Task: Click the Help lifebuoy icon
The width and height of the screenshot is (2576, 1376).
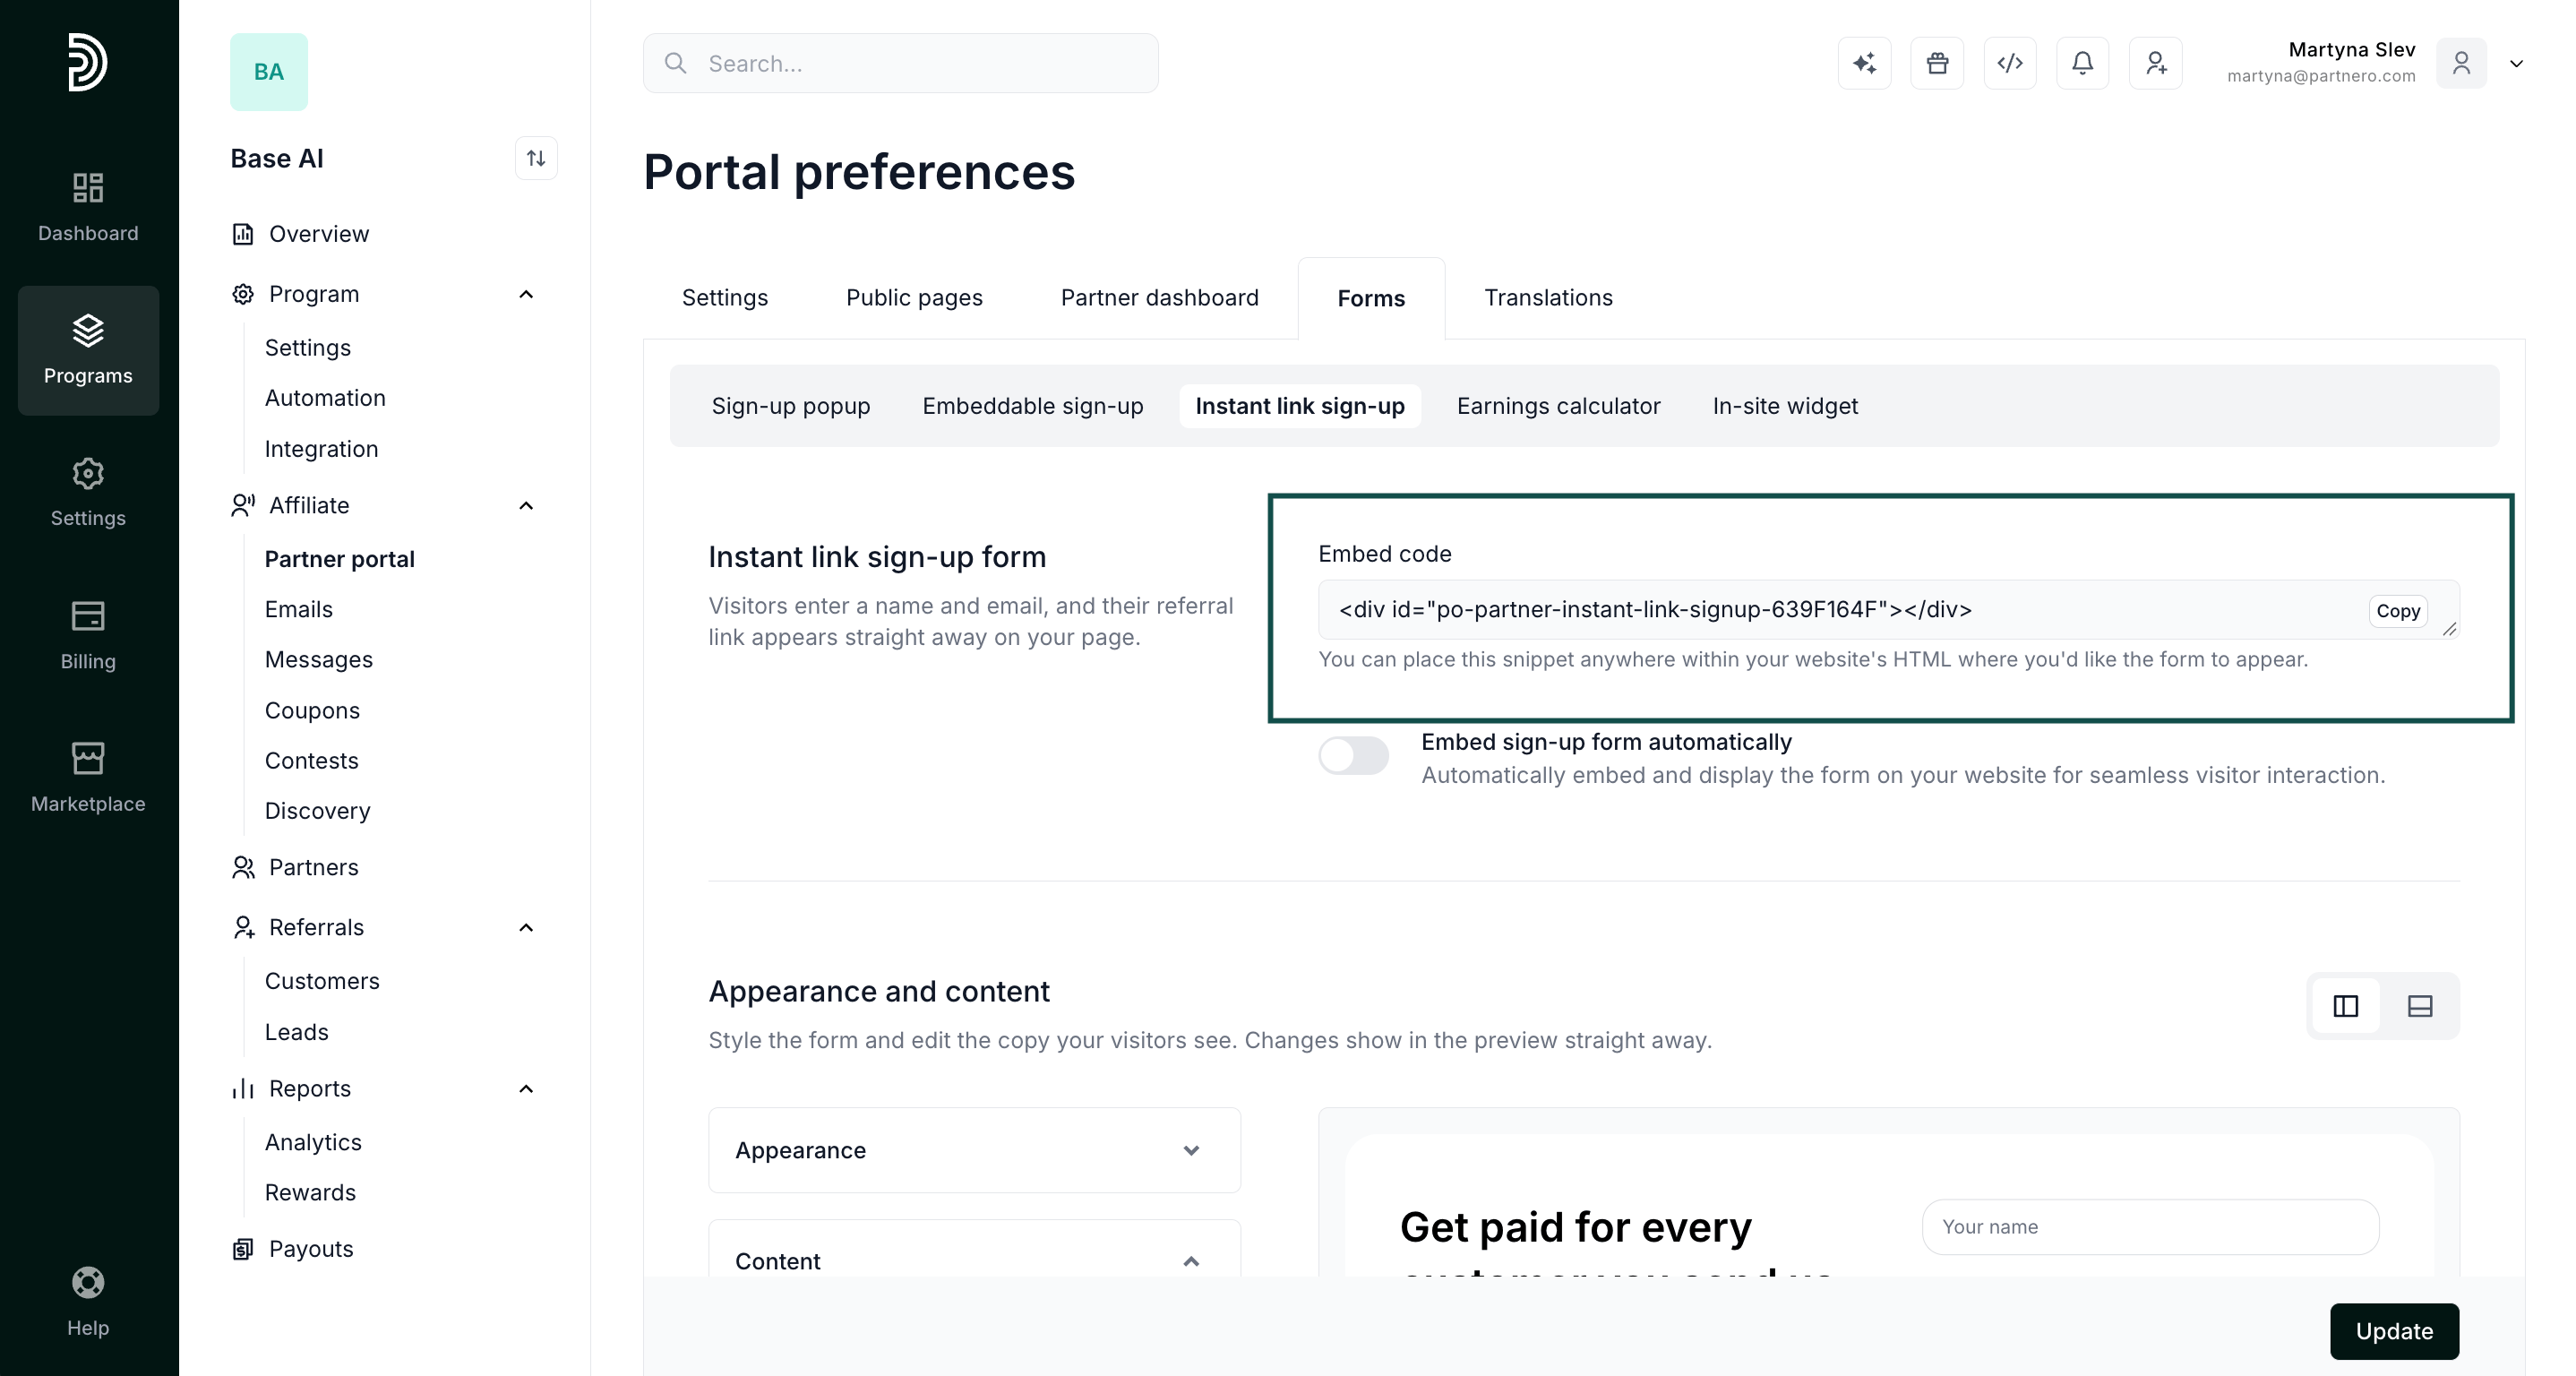Action: pos(88,1283)
